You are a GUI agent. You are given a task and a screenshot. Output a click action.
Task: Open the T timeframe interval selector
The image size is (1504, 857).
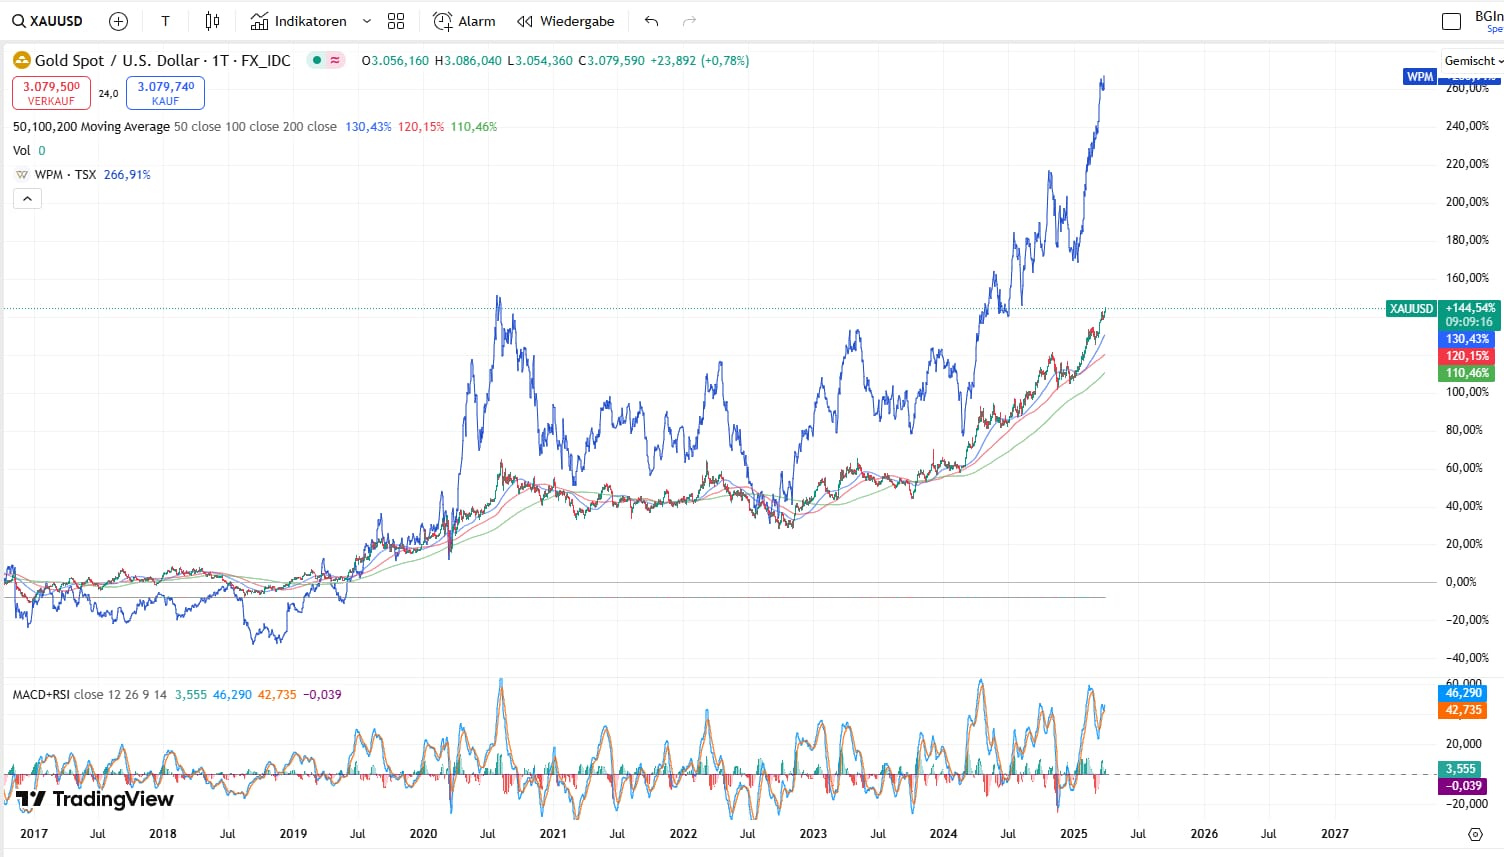(x=165, y=21)
